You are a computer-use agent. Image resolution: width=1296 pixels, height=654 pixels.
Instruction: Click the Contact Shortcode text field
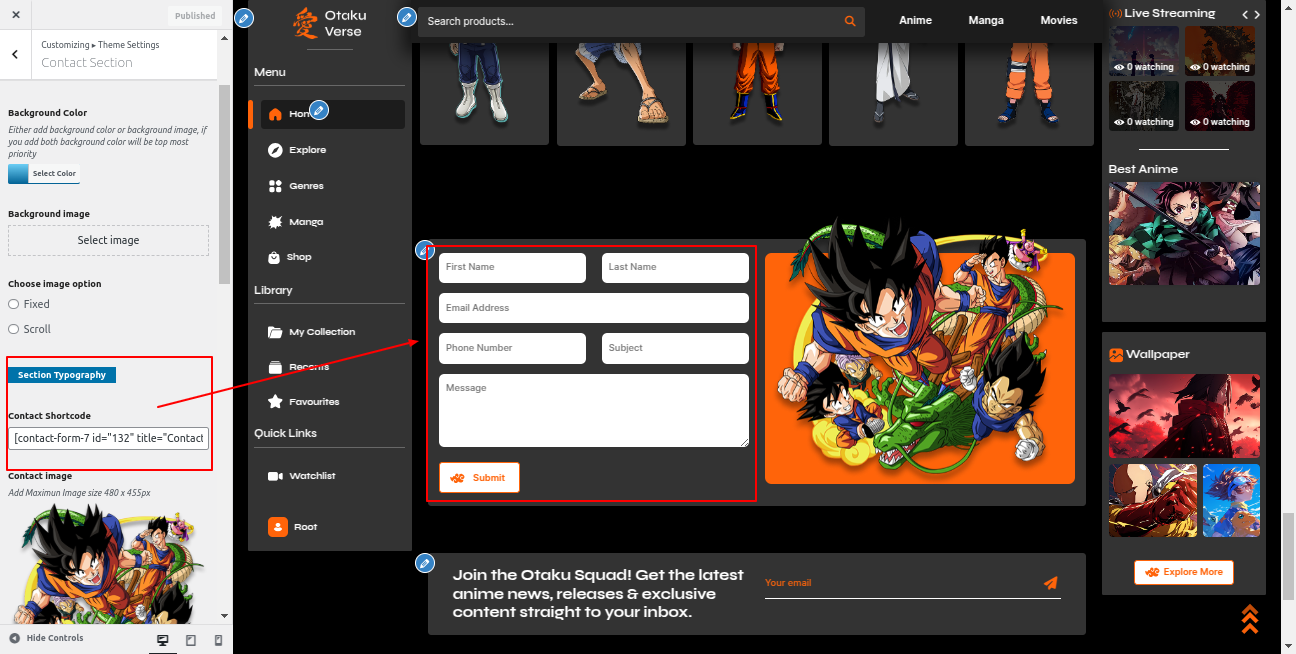[109, 438]
